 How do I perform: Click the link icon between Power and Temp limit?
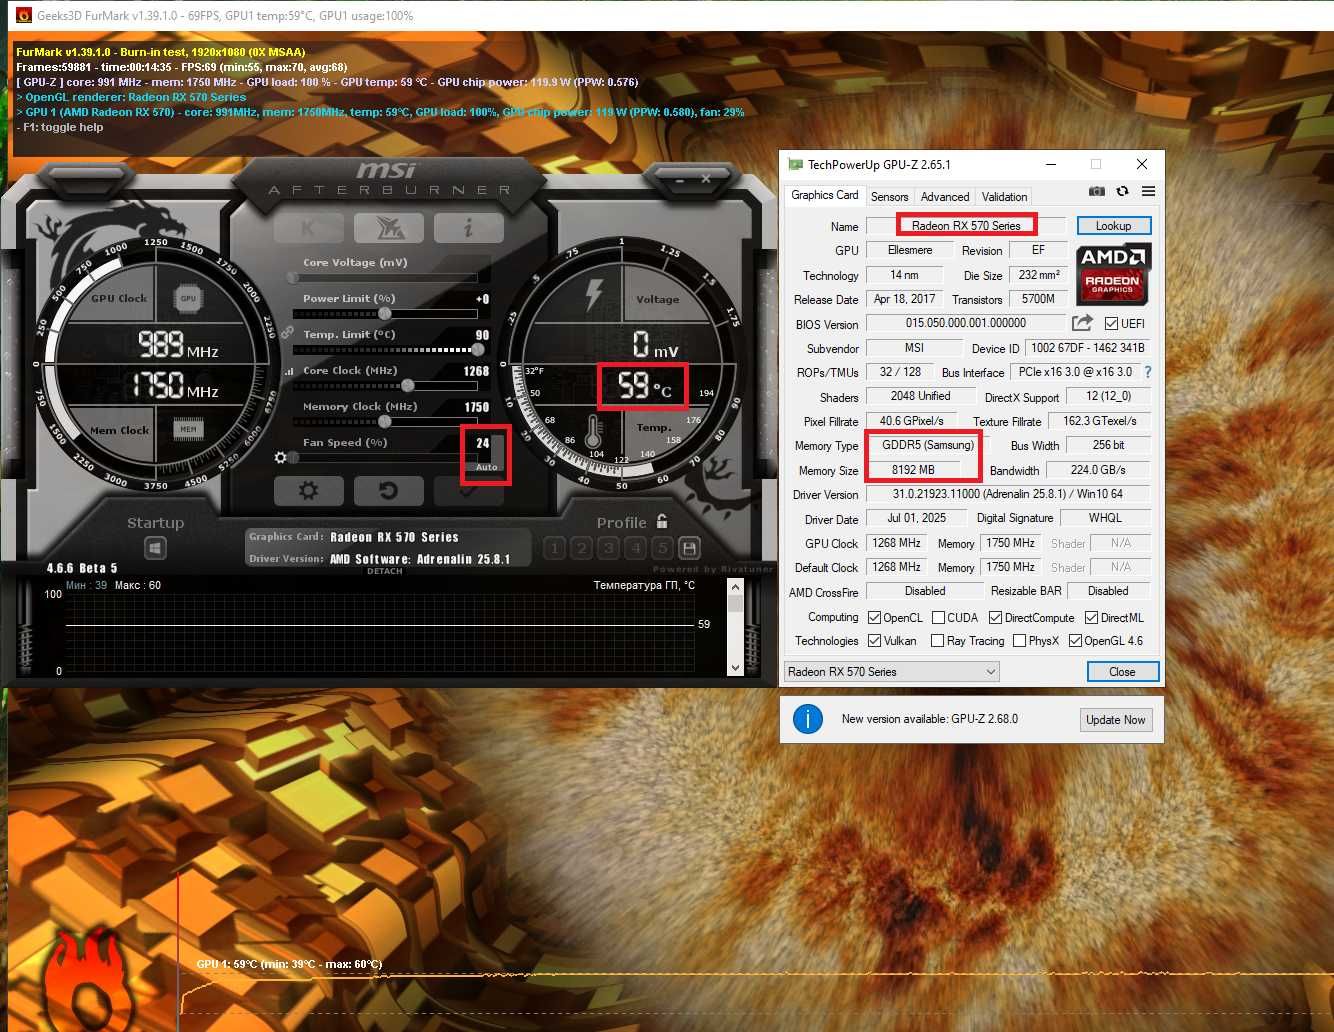click(286, 331)
